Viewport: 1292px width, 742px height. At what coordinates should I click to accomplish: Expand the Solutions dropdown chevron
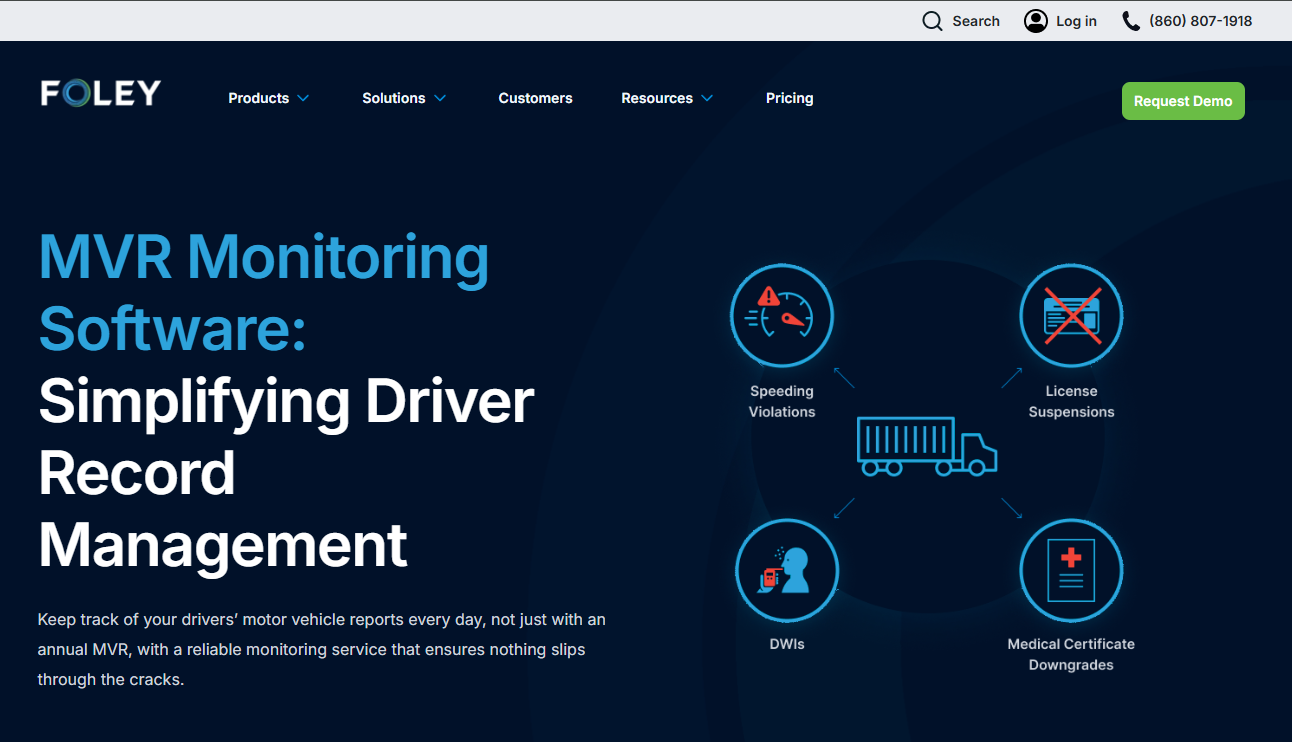coord(440,98)
